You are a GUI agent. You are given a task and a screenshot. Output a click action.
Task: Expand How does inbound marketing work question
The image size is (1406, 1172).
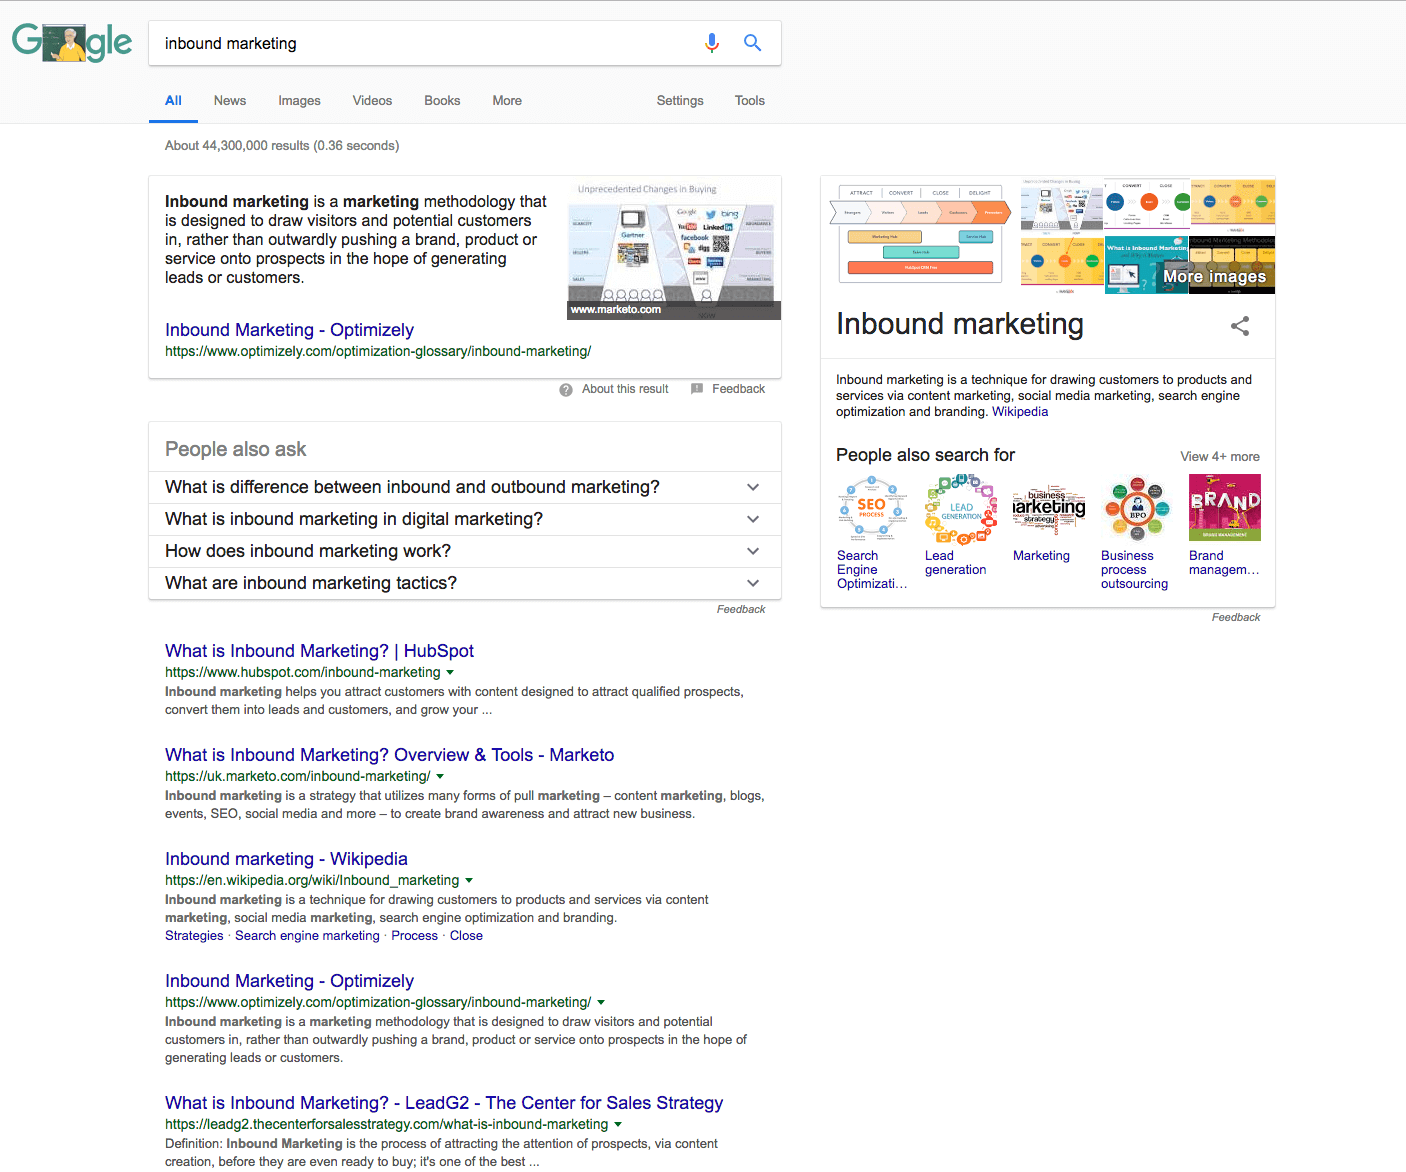(x=465, y=551)
